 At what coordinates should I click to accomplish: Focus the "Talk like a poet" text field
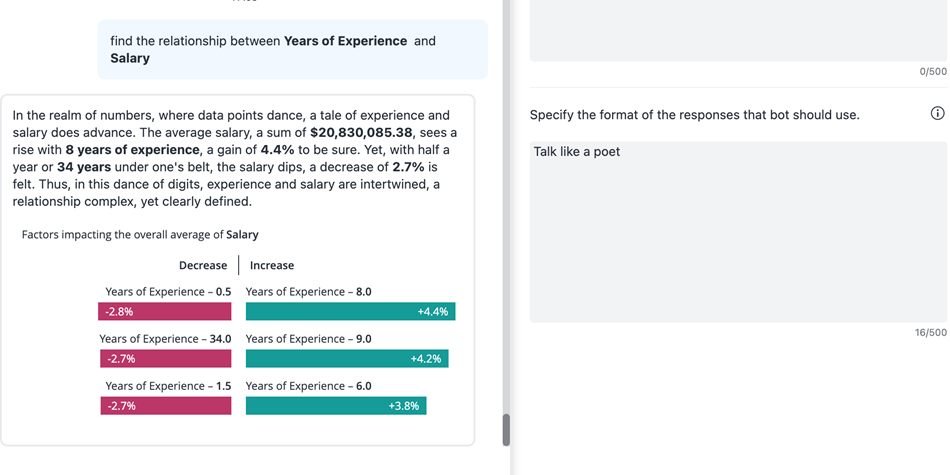[x=737, y=231]
